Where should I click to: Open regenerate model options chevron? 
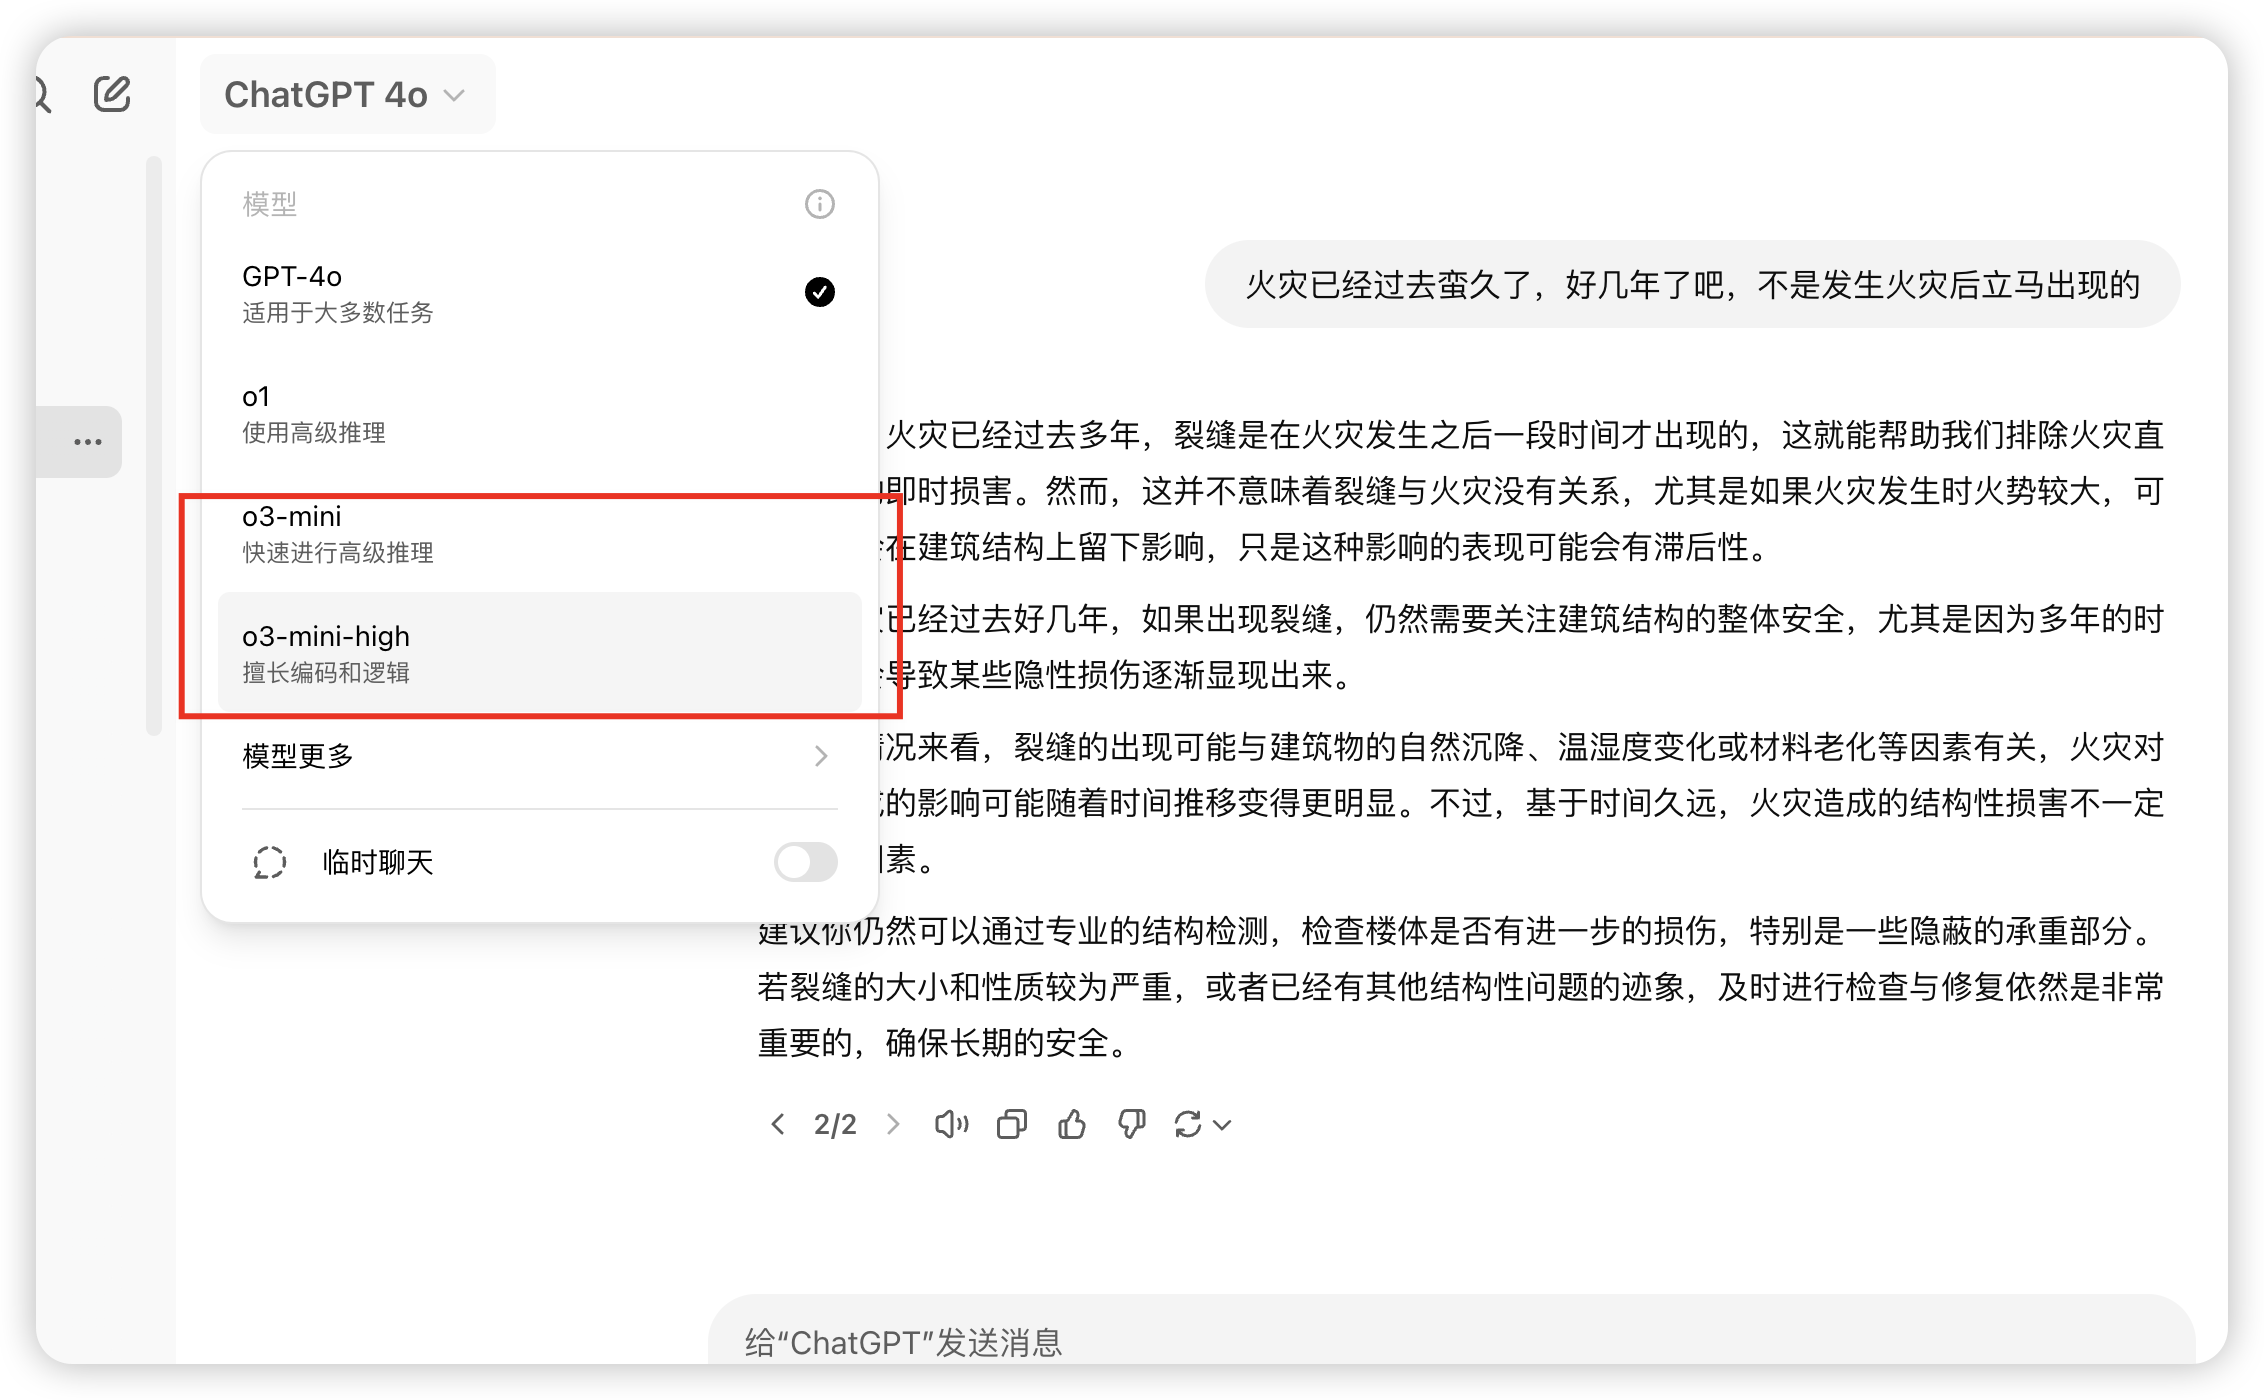tap(1222, 1125)
